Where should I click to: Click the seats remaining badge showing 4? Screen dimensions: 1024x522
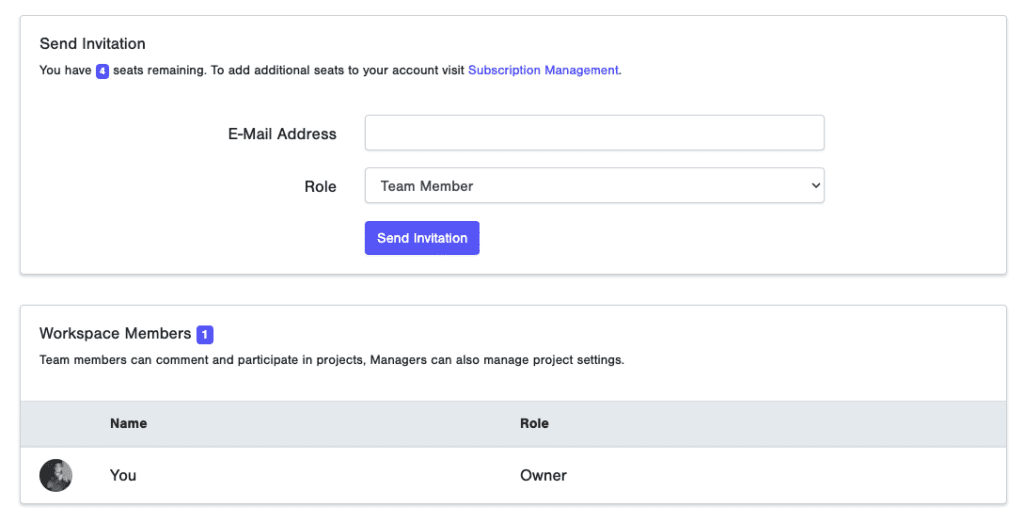(x=103, y=71)
